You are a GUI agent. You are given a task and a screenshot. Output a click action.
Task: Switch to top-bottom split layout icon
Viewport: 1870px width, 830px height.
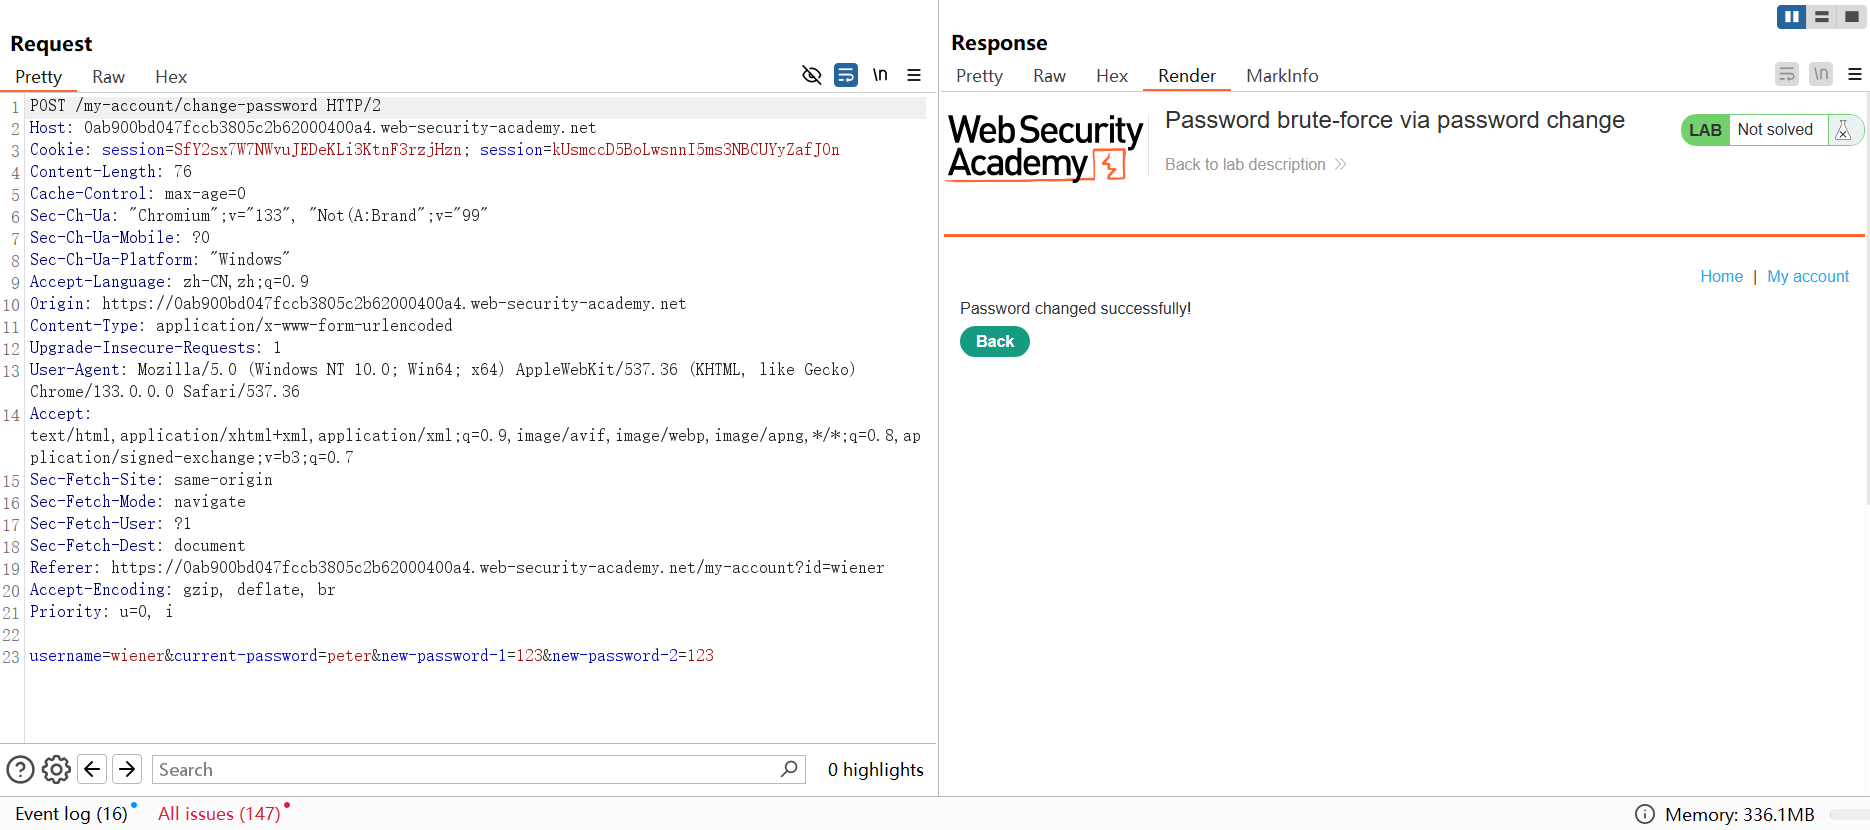[x=1822, y=17]
